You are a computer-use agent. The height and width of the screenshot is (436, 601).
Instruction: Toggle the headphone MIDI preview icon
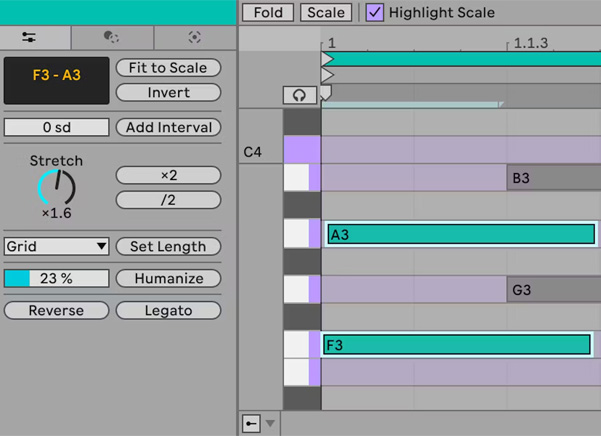[300, 95]
